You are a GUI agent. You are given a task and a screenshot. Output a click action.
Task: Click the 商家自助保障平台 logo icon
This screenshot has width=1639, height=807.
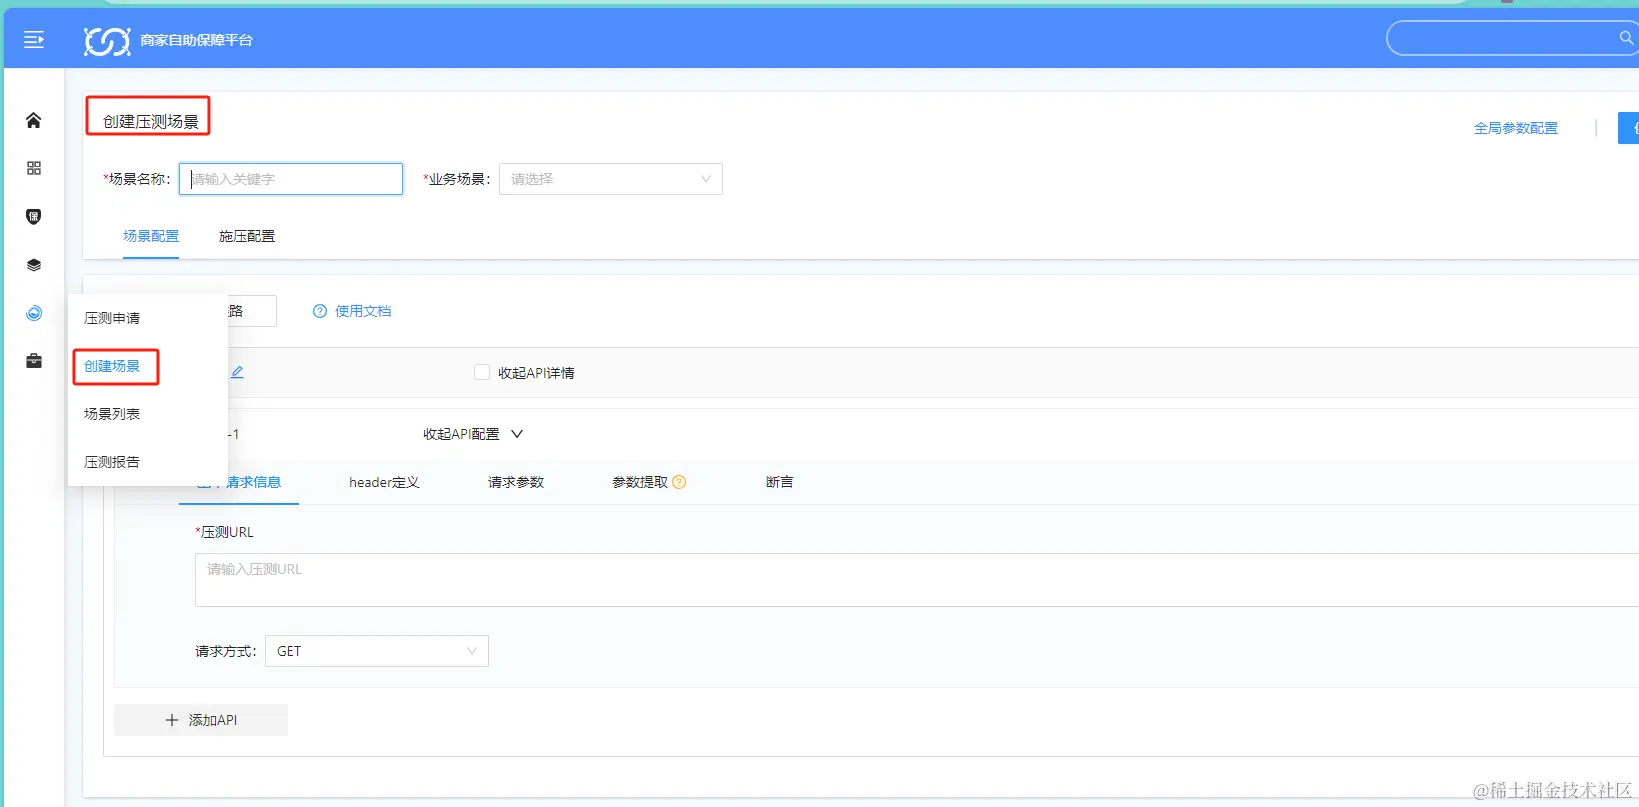(107, 41)
